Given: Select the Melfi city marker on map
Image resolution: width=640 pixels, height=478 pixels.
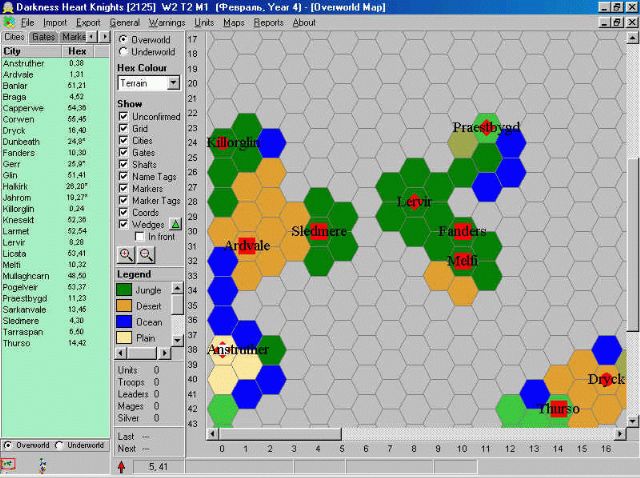Looking at the screenshot, I should click(x=462, y=261).
